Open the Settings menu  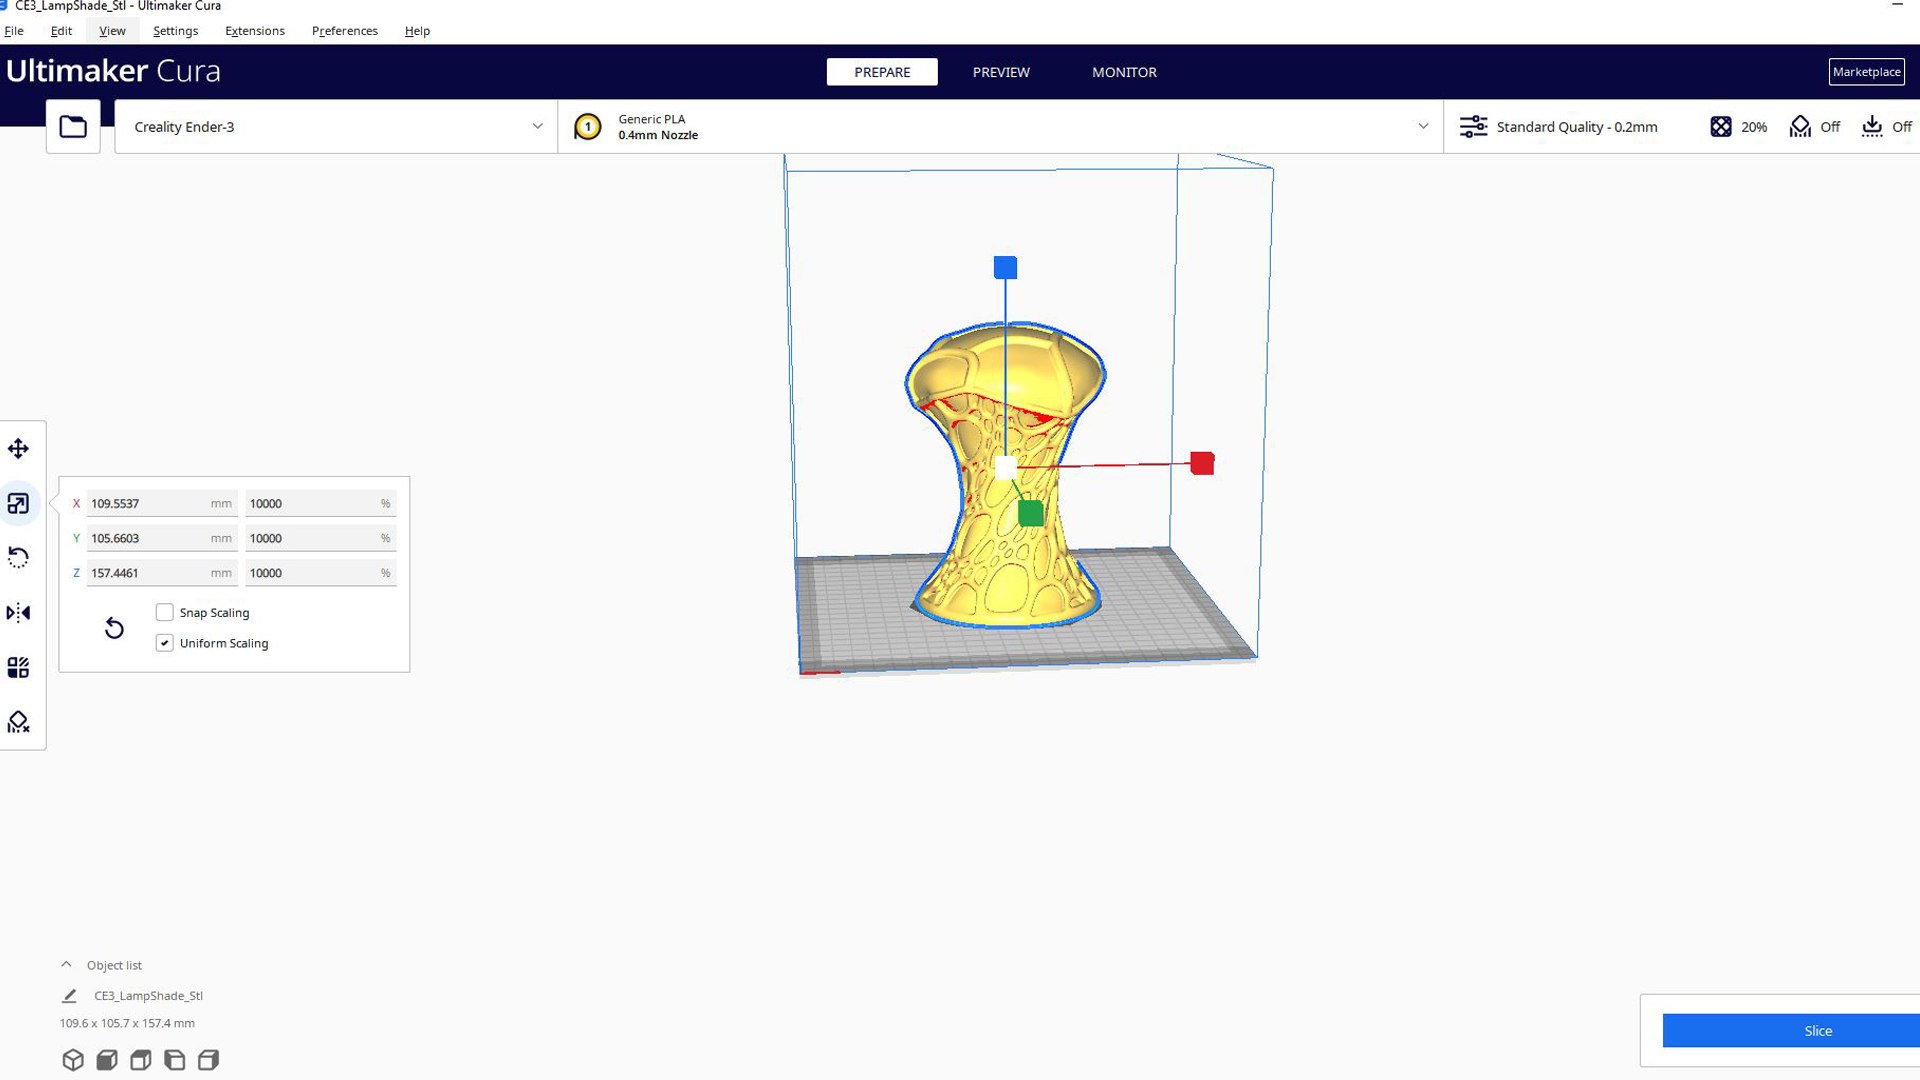click(x=175, y=31)
